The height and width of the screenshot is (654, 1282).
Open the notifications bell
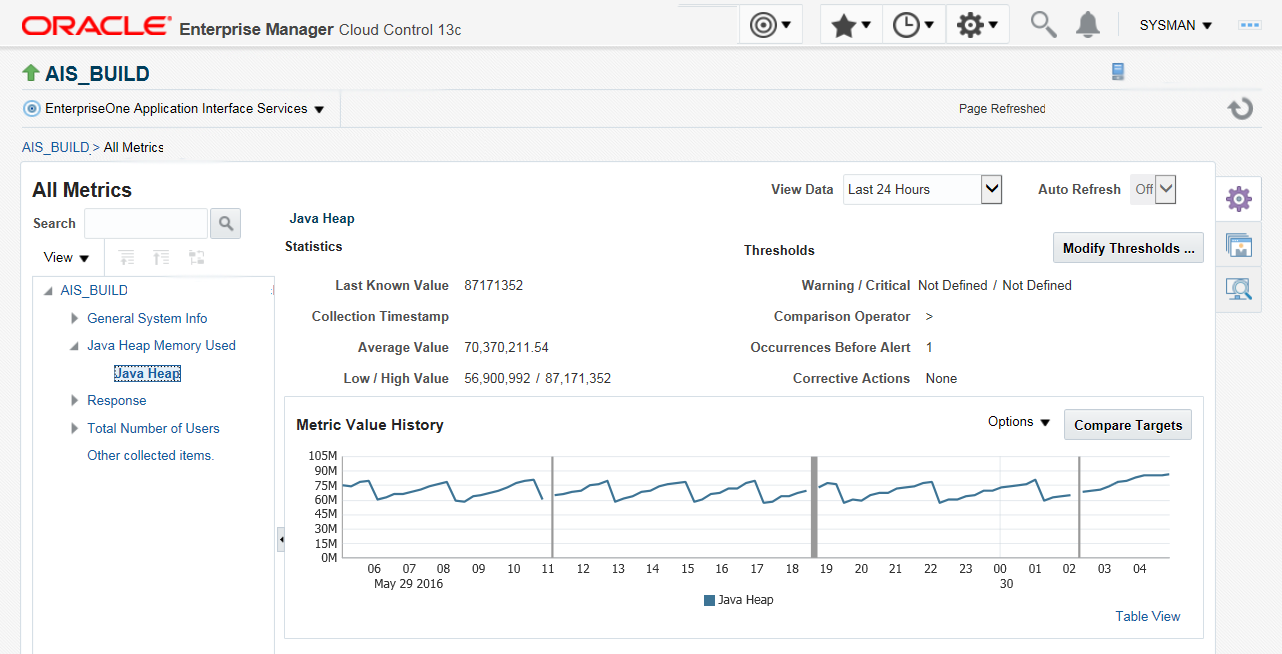tap(1088, 25)
